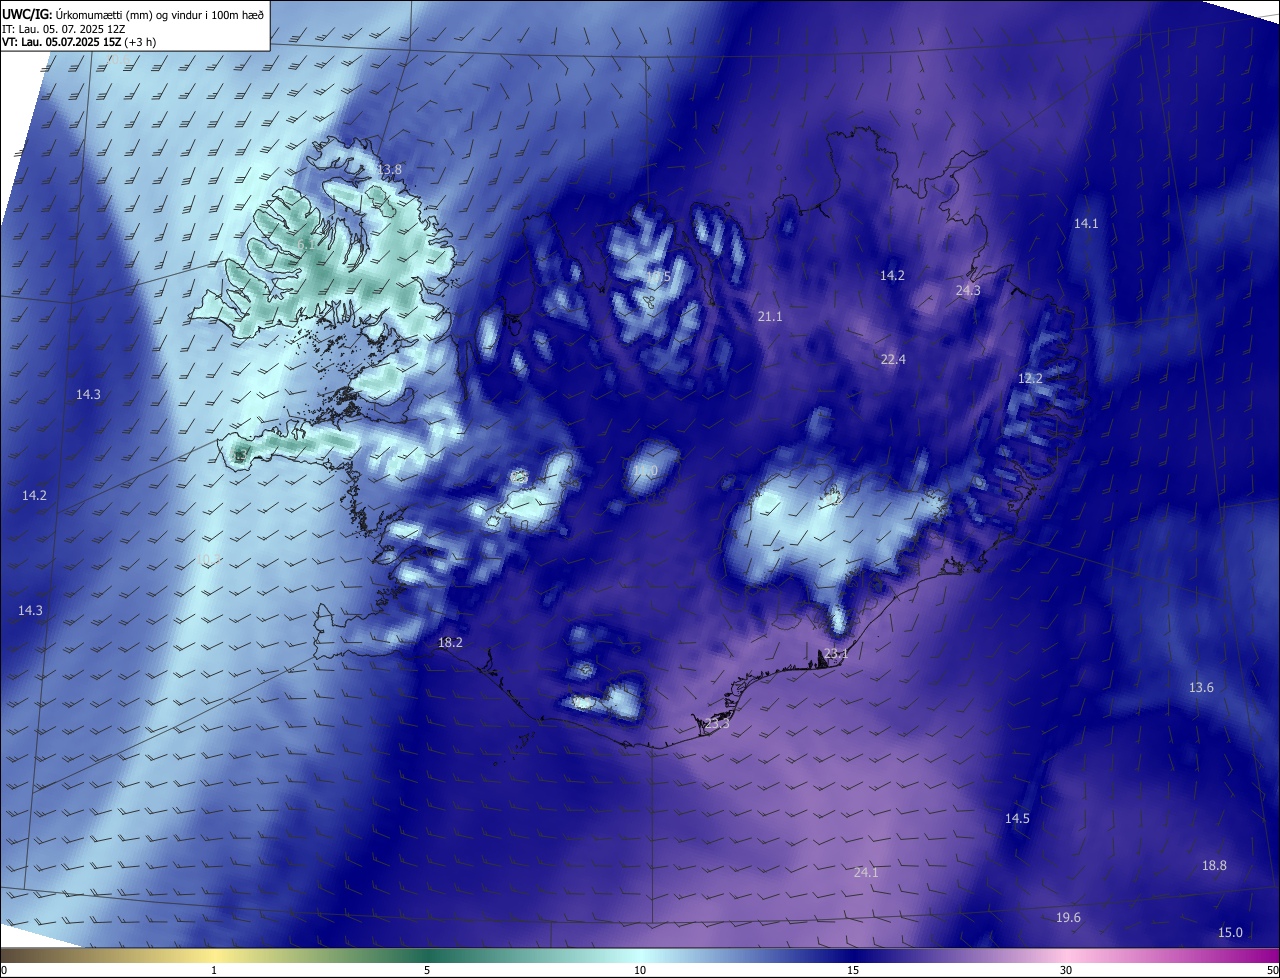Click the colorbar tick label 15
Image resolution: width=1280 pixels, height=978 pixels.
(x=853, y=971)
